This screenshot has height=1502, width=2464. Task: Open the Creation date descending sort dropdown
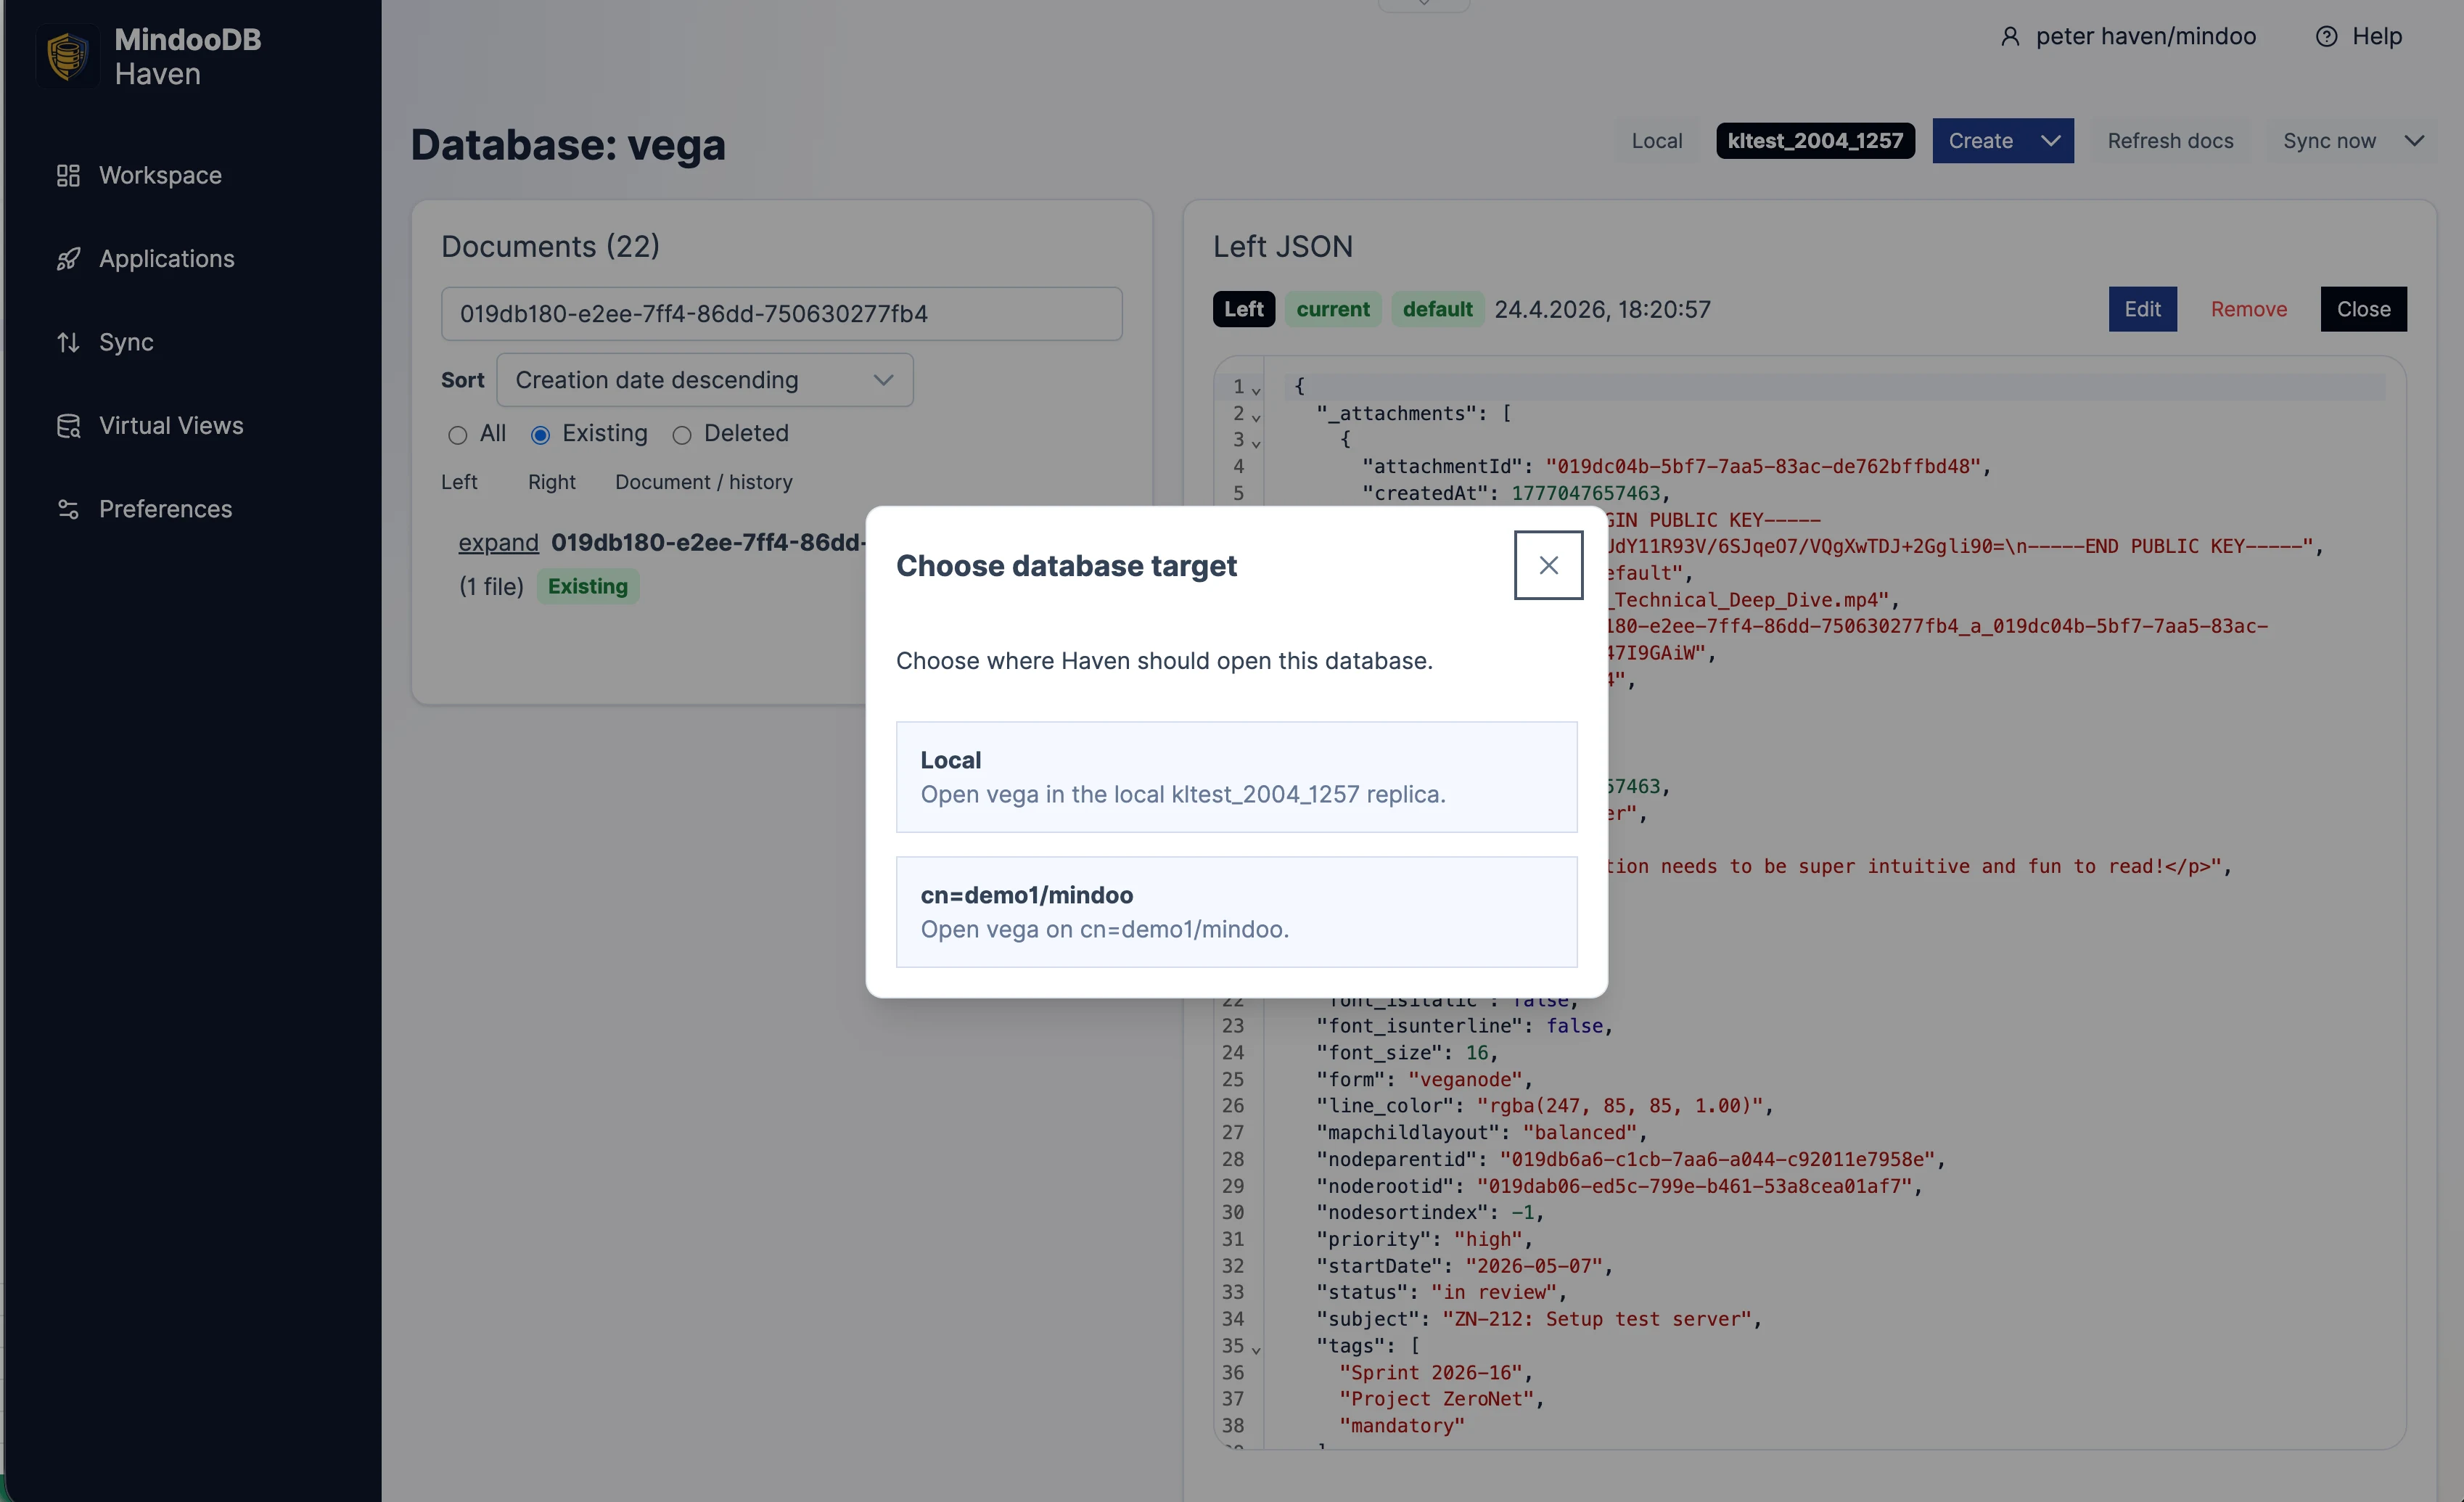[704, 380]
